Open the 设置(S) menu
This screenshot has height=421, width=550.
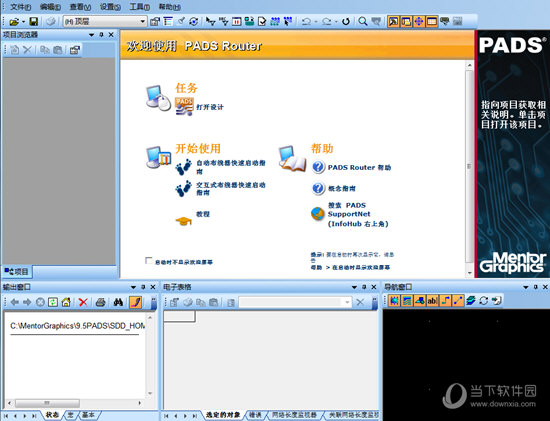pos(110,7)
